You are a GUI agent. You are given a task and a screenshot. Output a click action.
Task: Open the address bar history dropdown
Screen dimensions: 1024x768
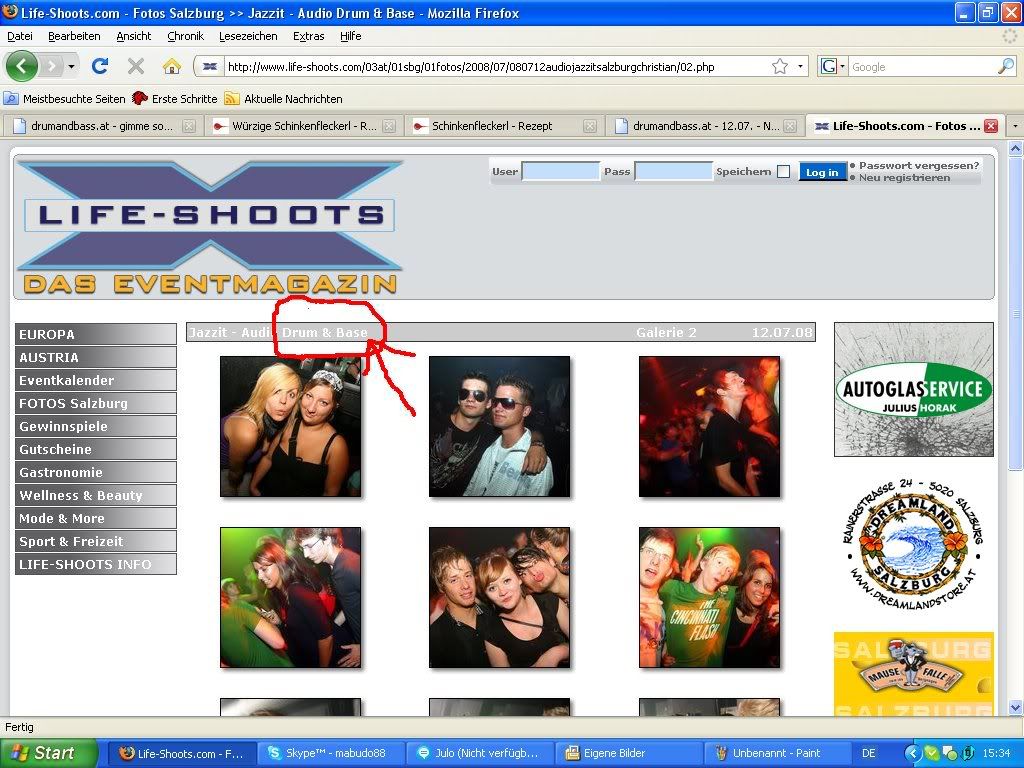click(x=800, y=66)
